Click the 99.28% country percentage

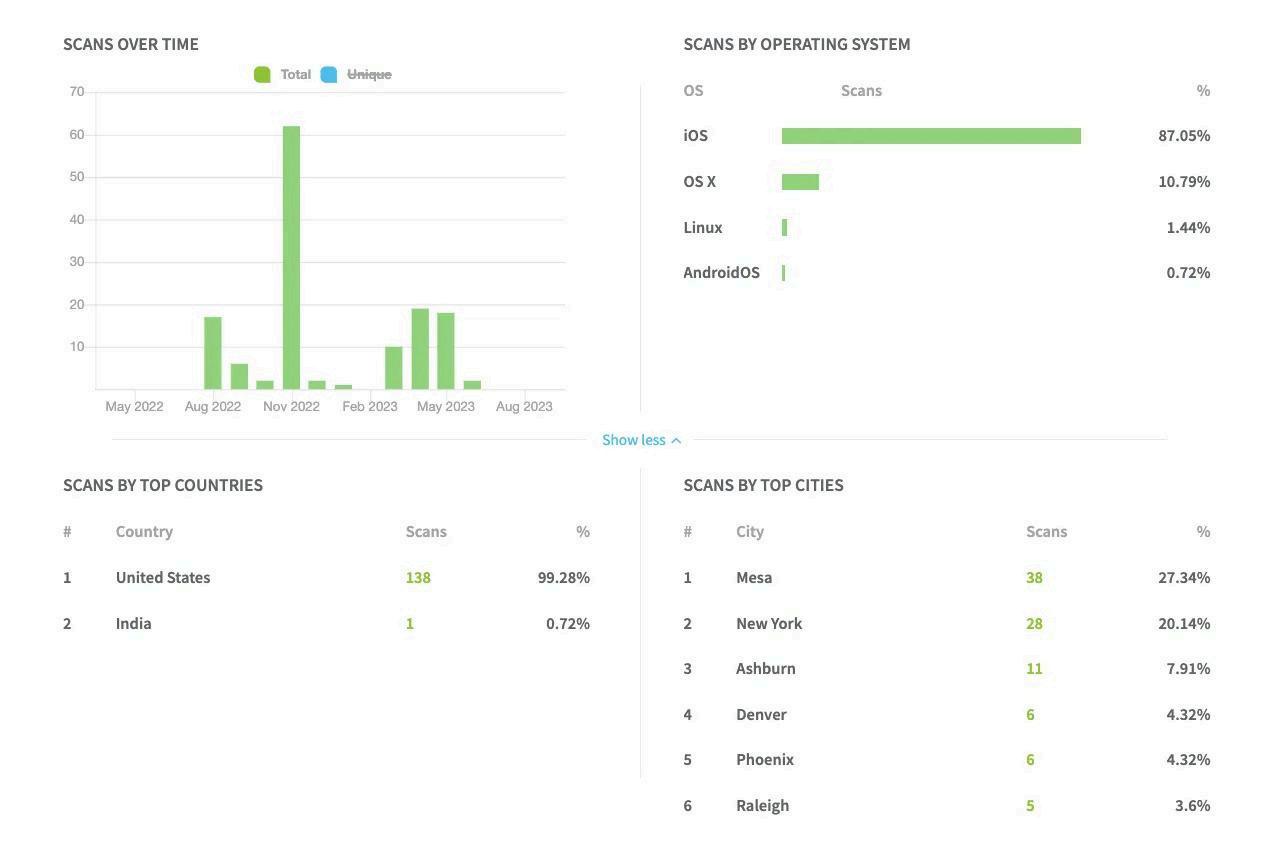pos(564,578)
